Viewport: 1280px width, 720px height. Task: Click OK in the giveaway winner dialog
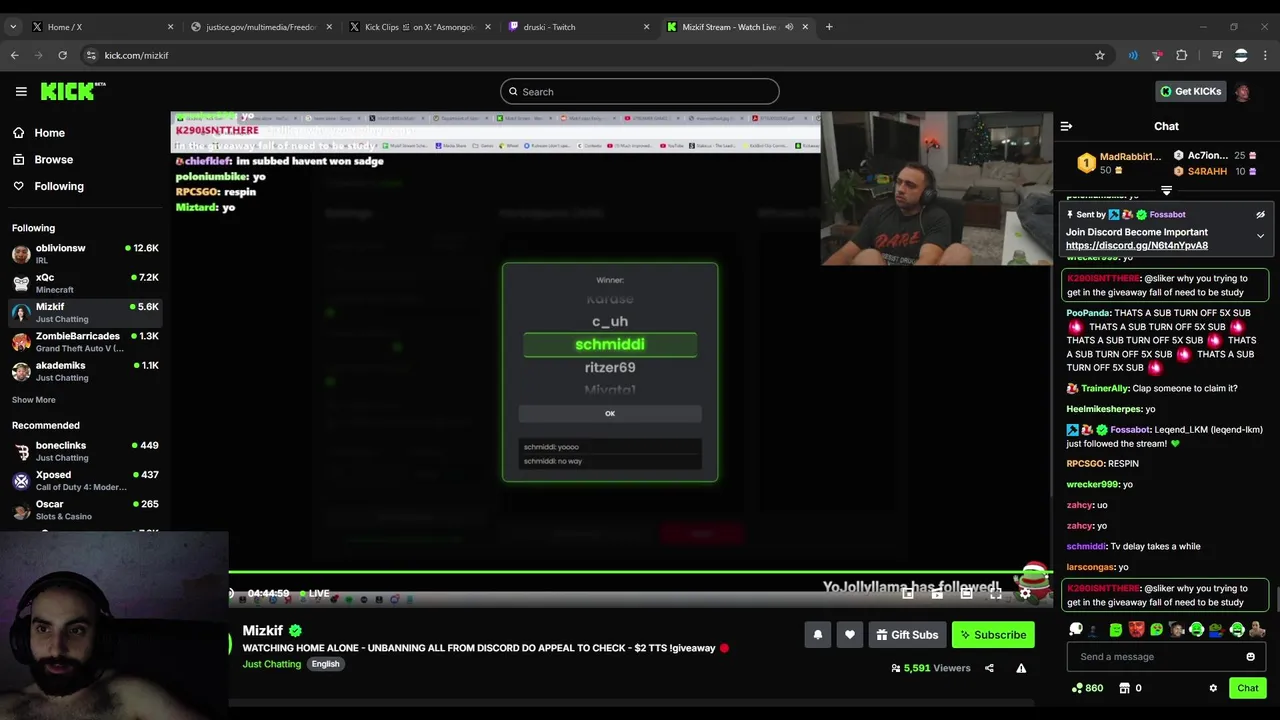(x=610, y=413)
